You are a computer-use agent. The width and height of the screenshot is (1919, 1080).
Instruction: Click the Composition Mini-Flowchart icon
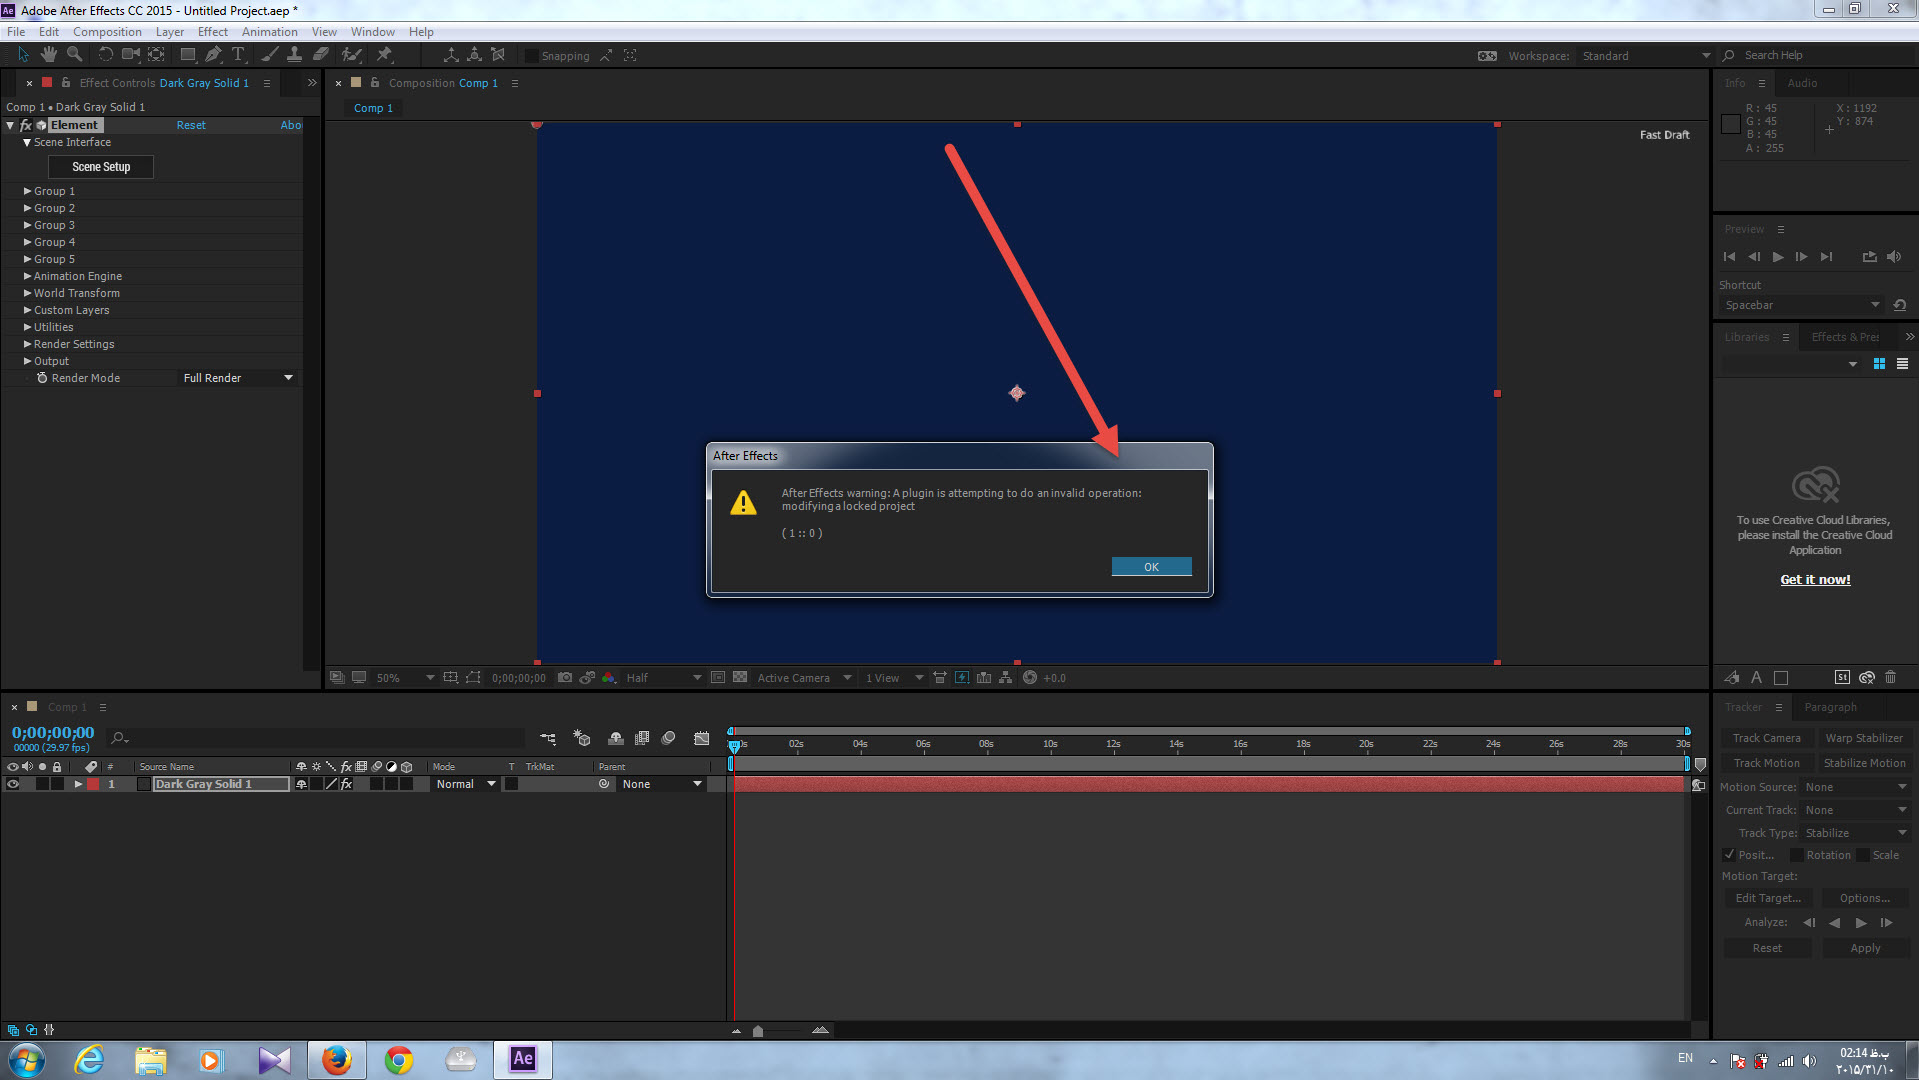coord(548,739)
